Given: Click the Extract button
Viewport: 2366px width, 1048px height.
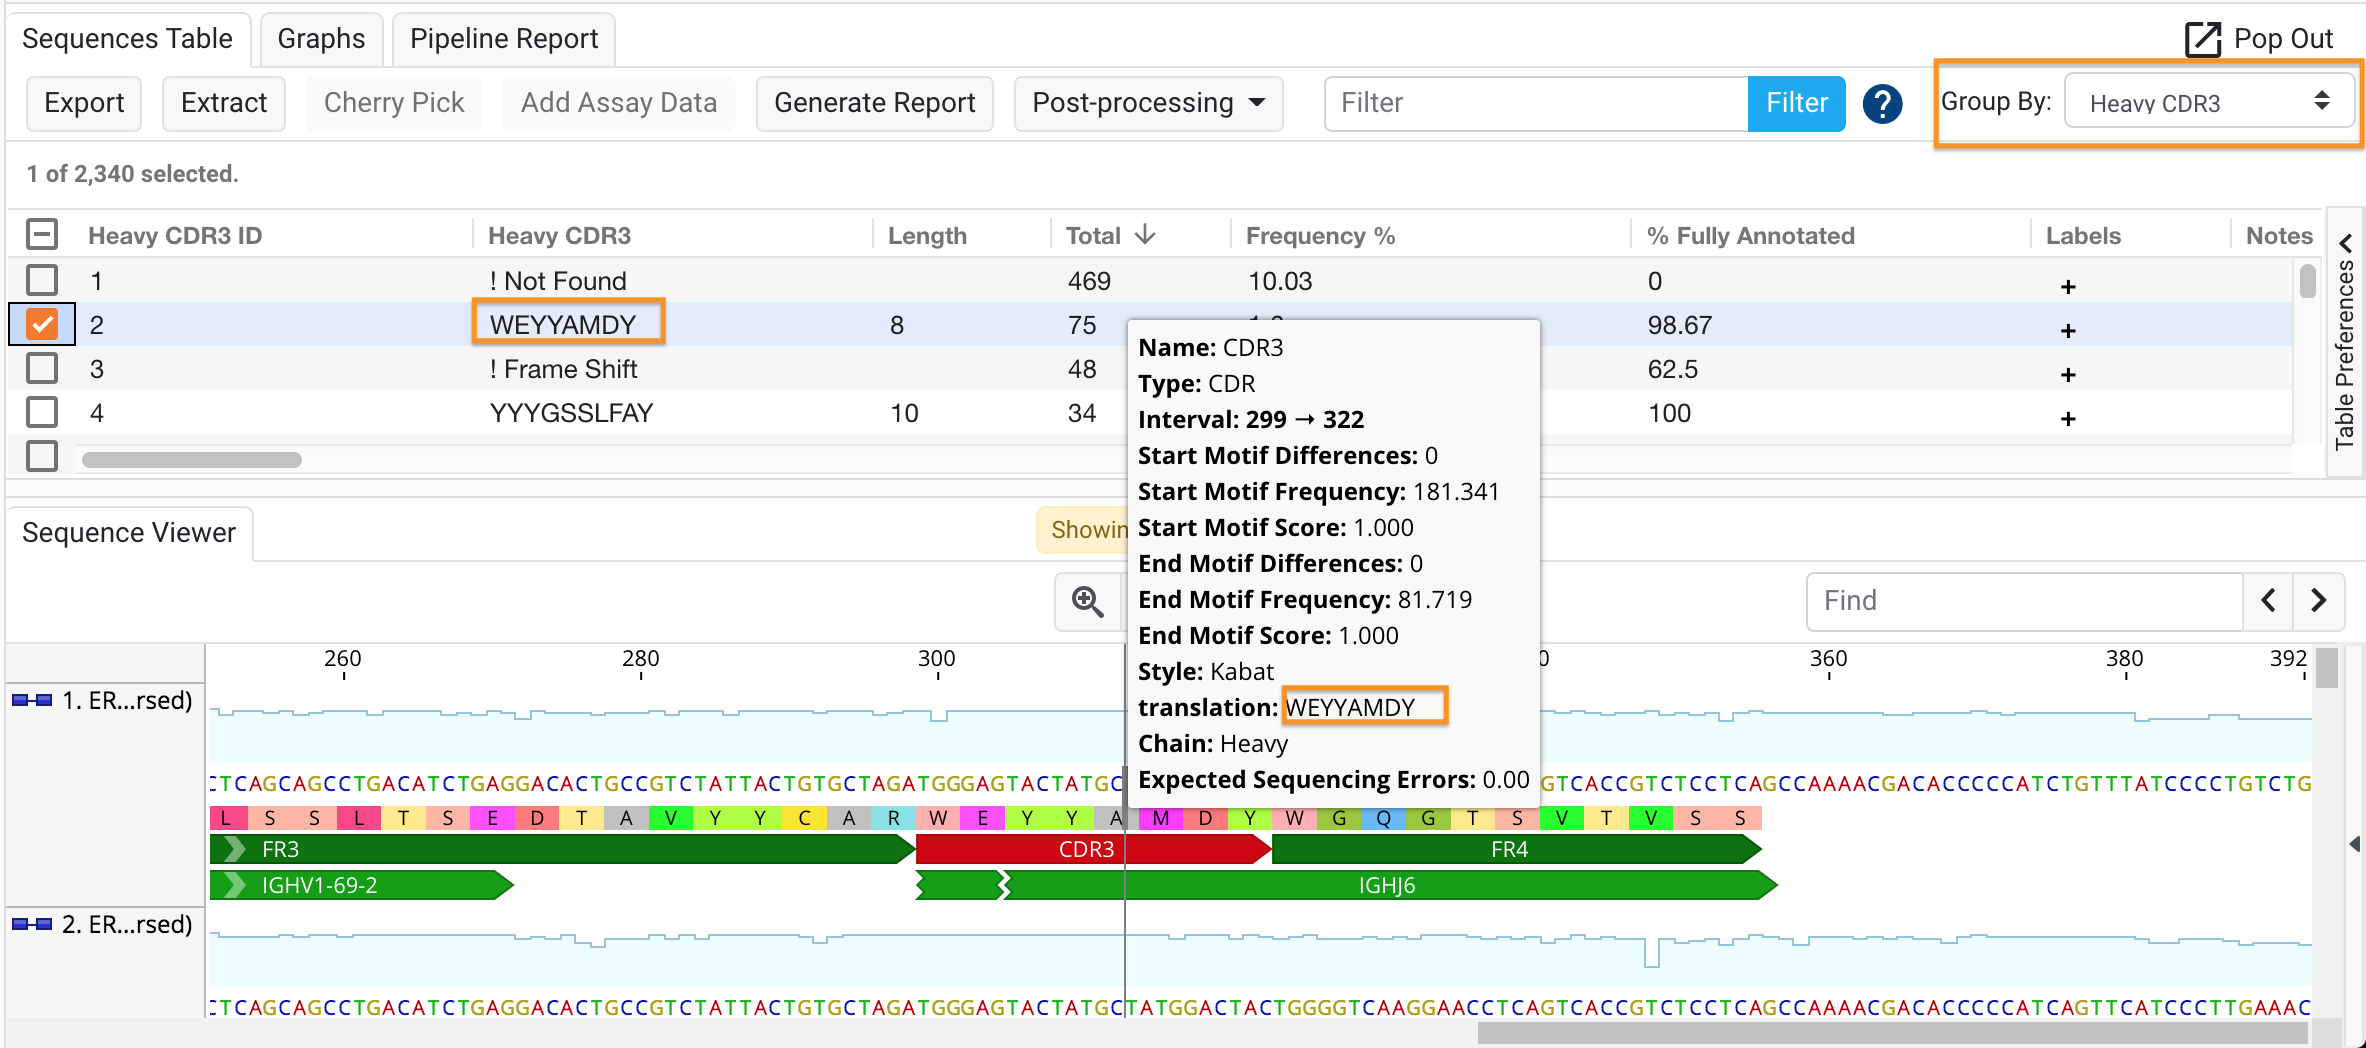Looking at the screenshot, I should 224,103.
